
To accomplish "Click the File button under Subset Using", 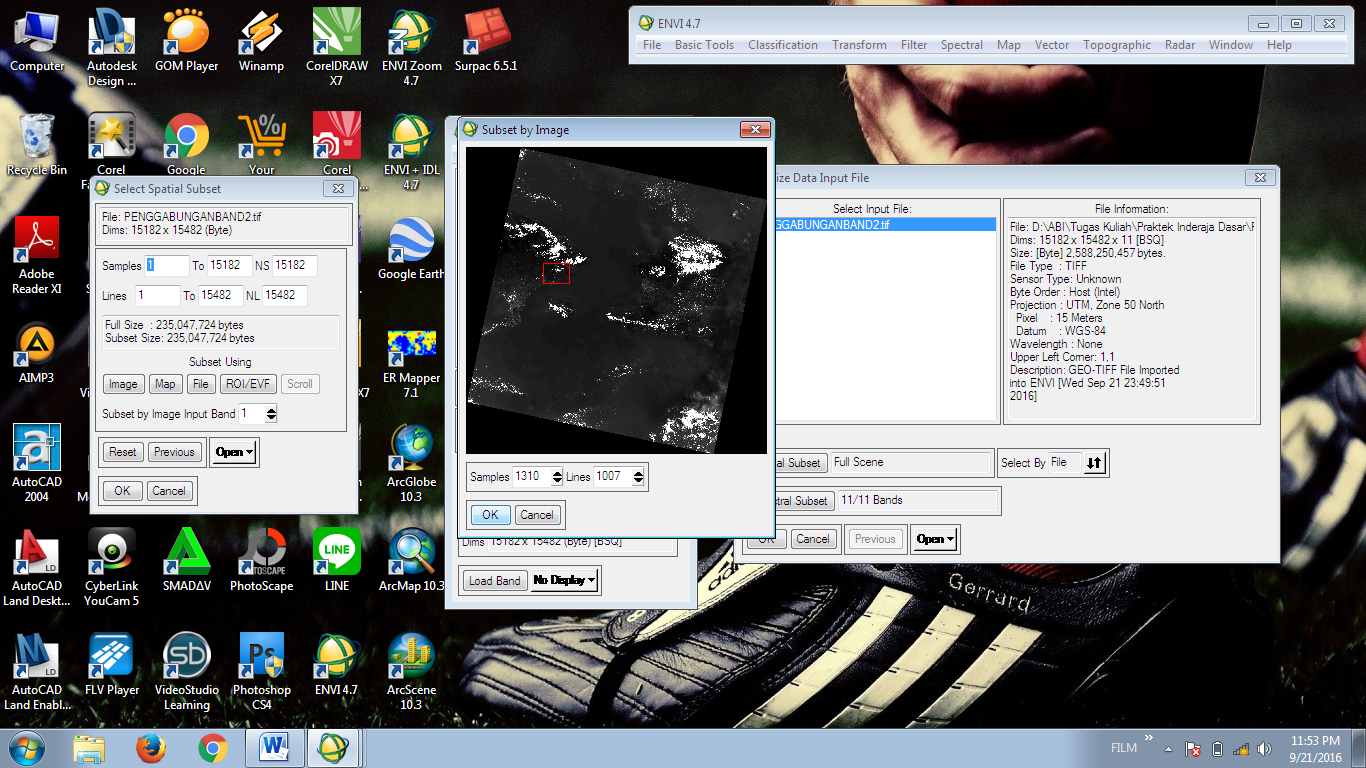I will point(200,384).
